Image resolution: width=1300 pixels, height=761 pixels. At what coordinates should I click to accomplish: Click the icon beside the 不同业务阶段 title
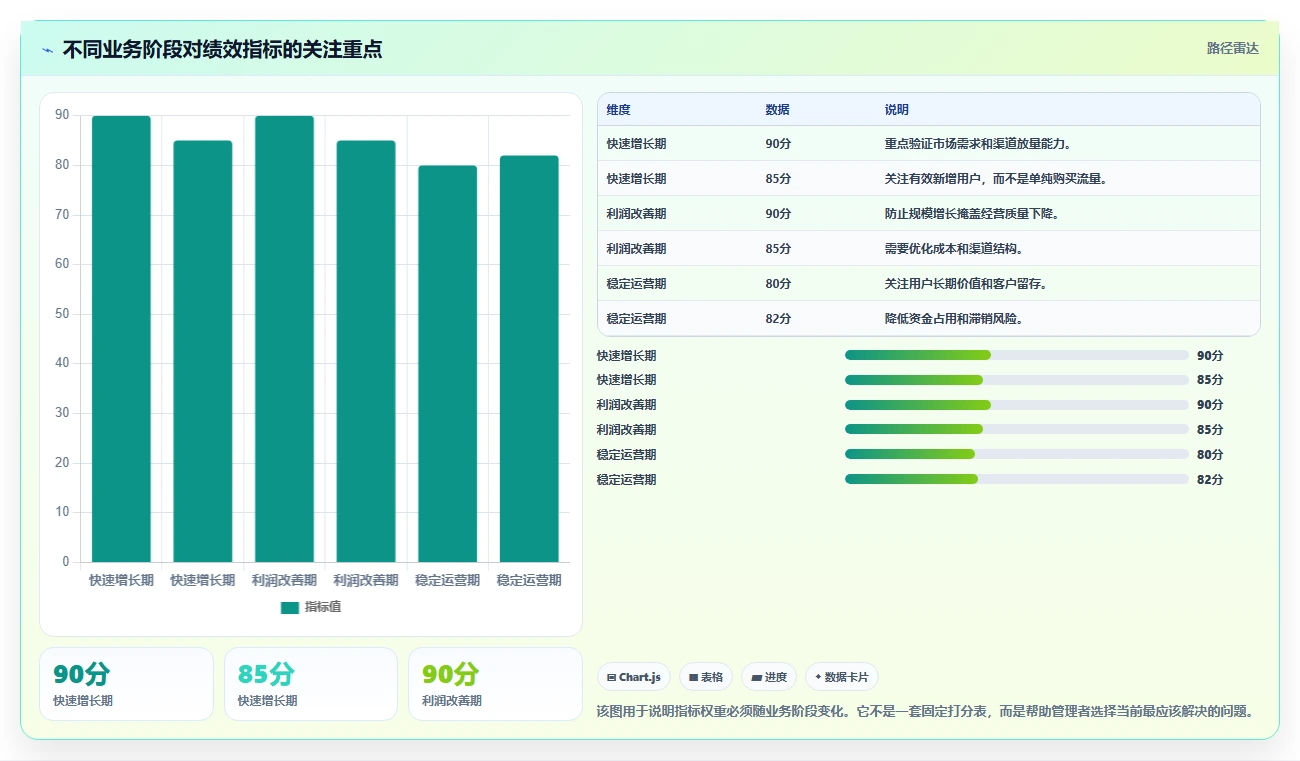coord(48,50)
